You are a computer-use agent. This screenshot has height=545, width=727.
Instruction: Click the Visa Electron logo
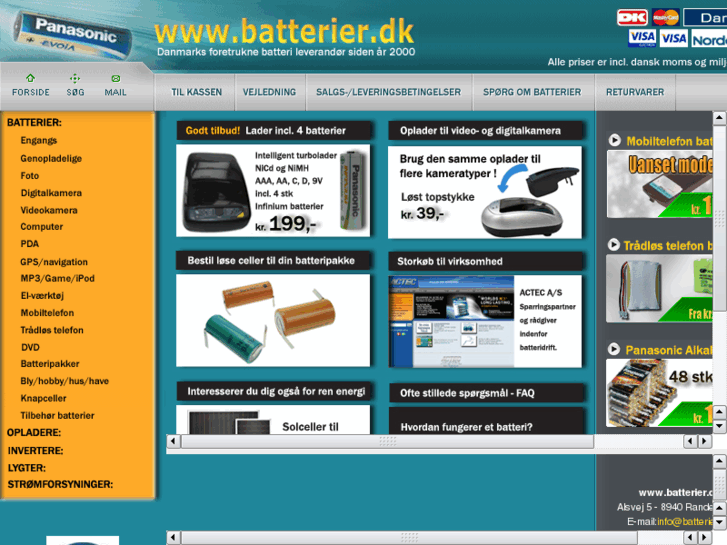tap(642, 38)
